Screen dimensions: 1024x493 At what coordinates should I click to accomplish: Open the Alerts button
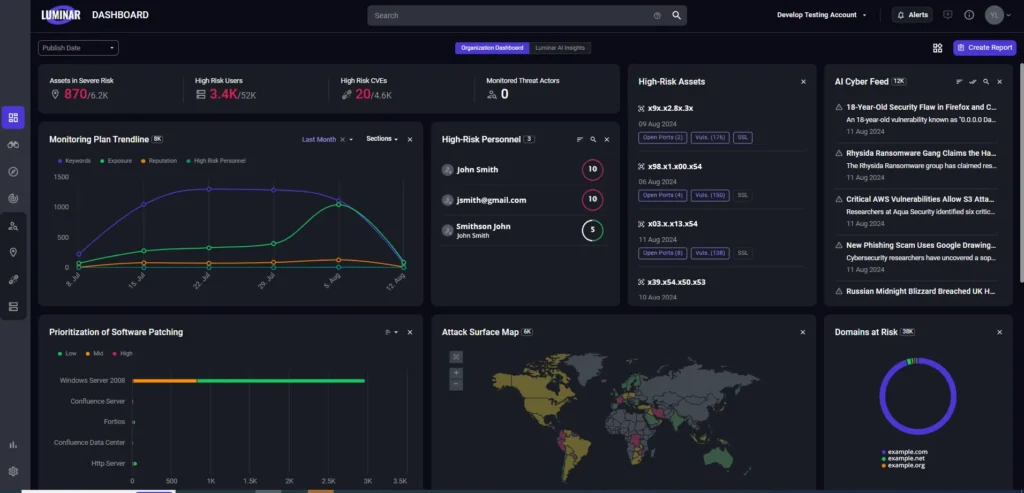pos(912,15)
